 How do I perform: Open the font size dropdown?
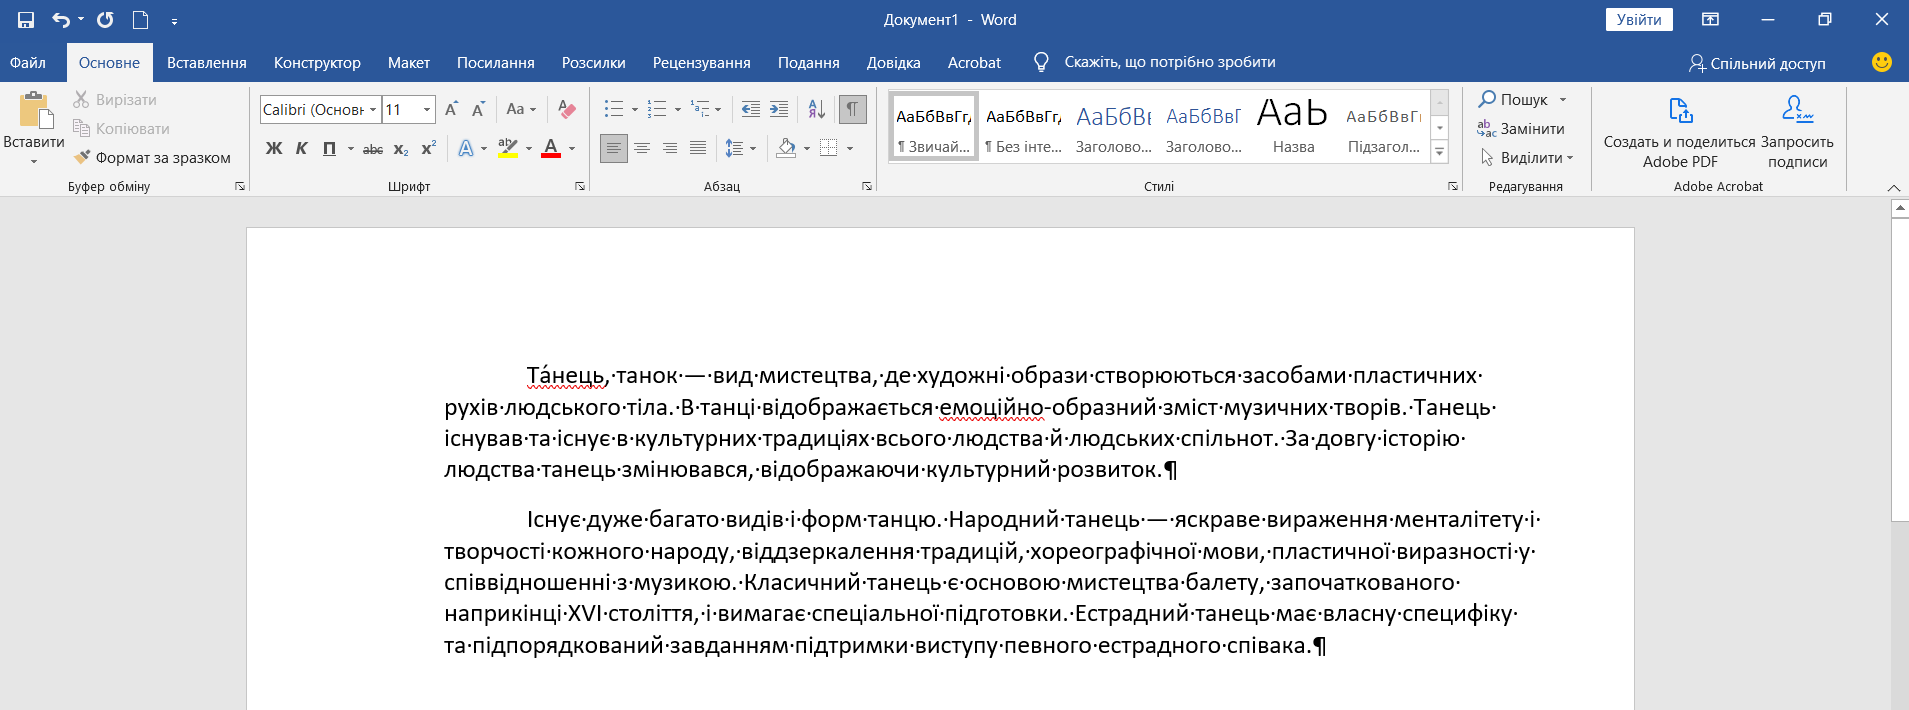coord(427,110)
